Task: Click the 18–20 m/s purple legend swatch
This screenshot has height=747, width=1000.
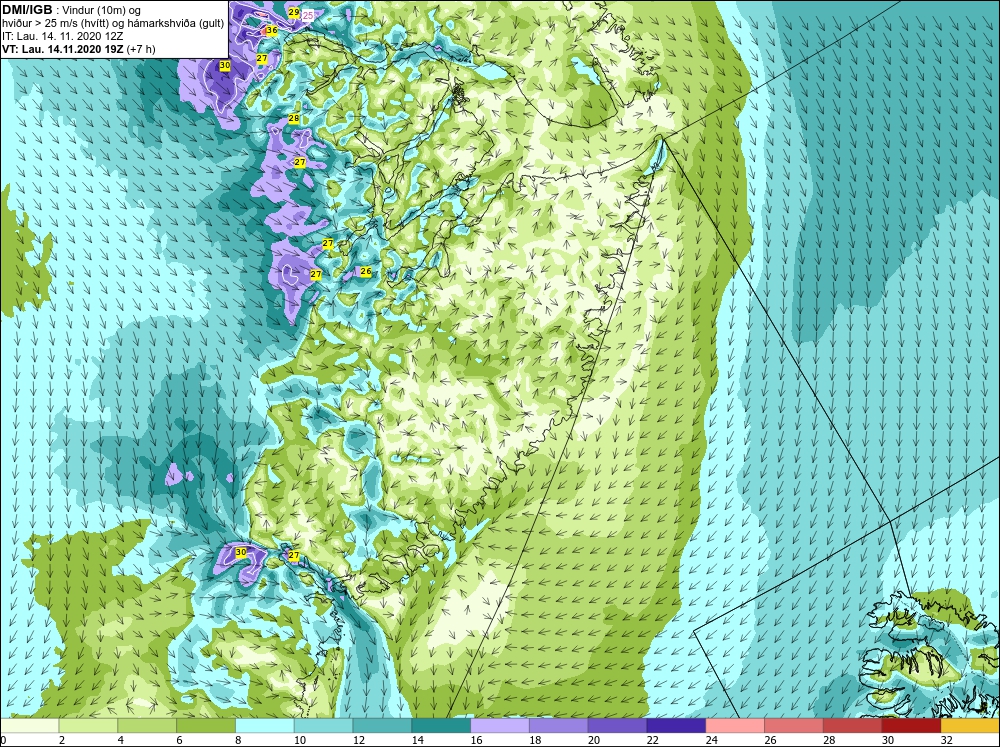Action: pyautogui.click(x=559, y=726)
